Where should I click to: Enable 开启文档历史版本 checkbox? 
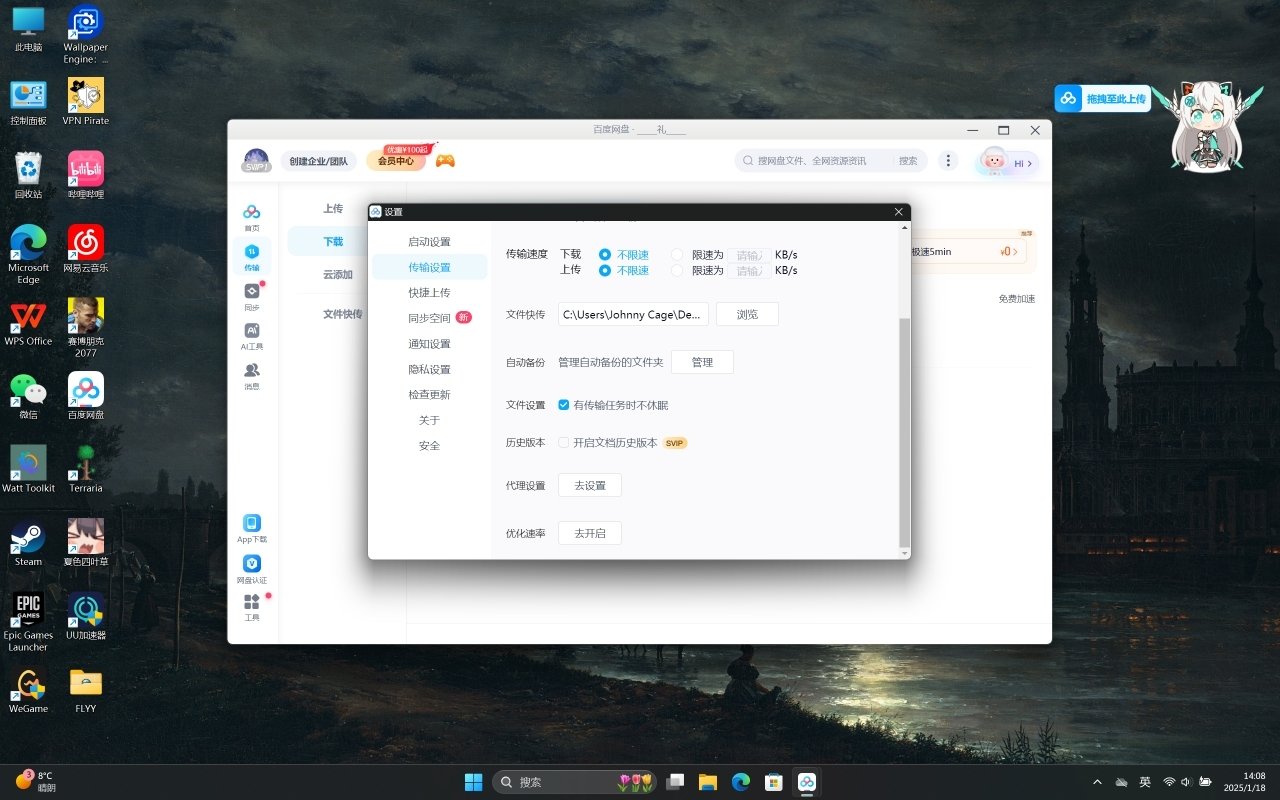point(564,442)
